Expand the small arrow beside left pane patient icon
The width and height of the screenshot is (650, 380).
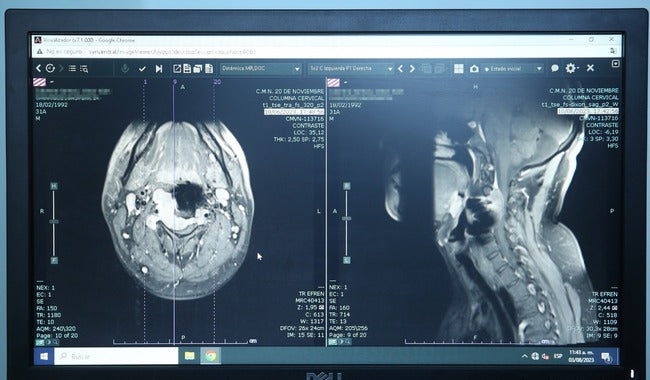(51, 82)
